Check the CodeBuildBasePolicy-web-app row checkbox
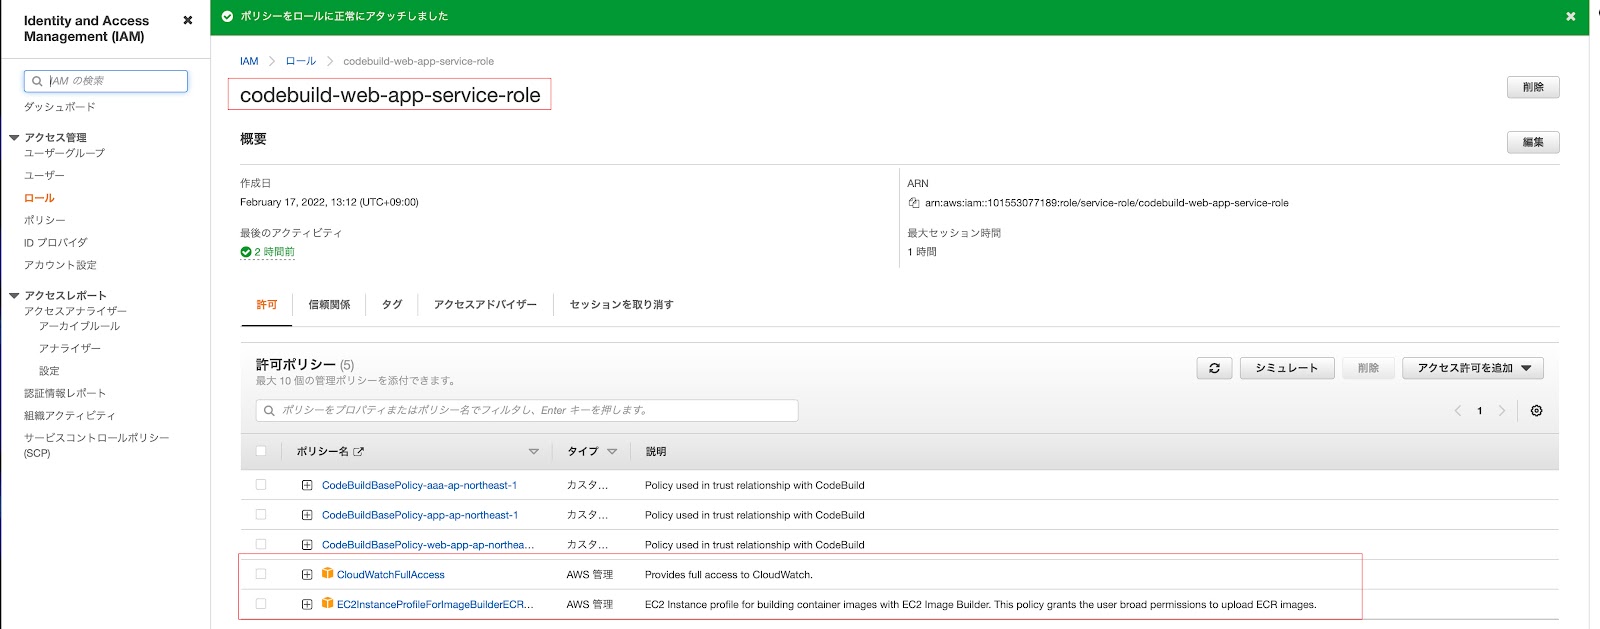The height and width of the screenshot is (629, 1600). click(261, 544)
